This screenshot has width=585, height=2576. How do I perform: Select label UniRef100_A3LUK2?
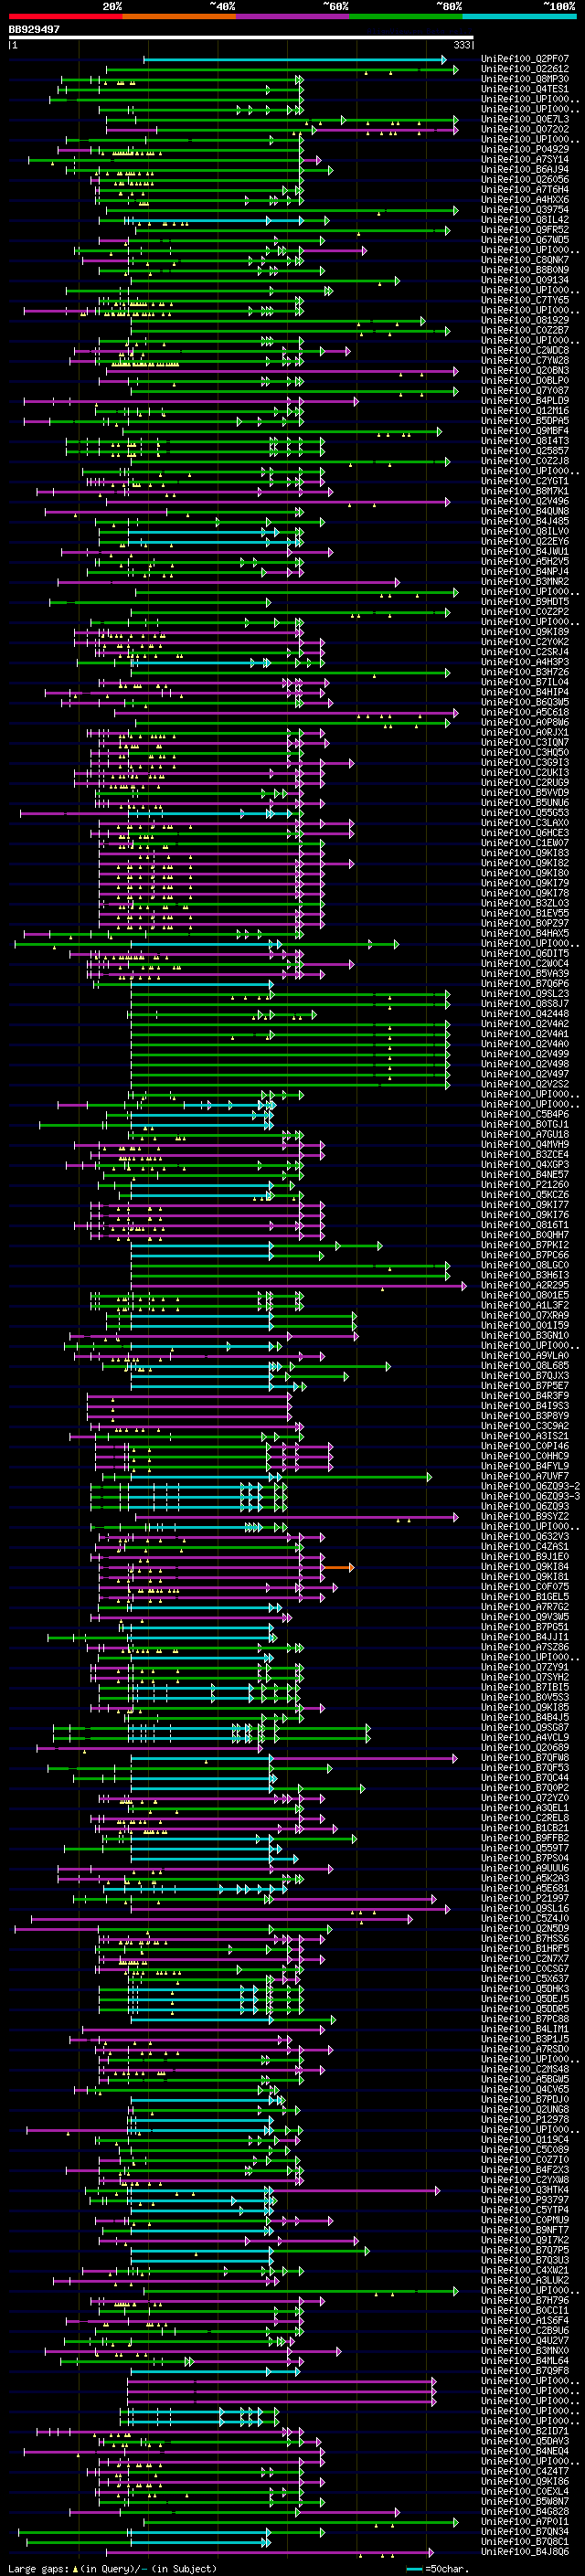coord(524,2280)
